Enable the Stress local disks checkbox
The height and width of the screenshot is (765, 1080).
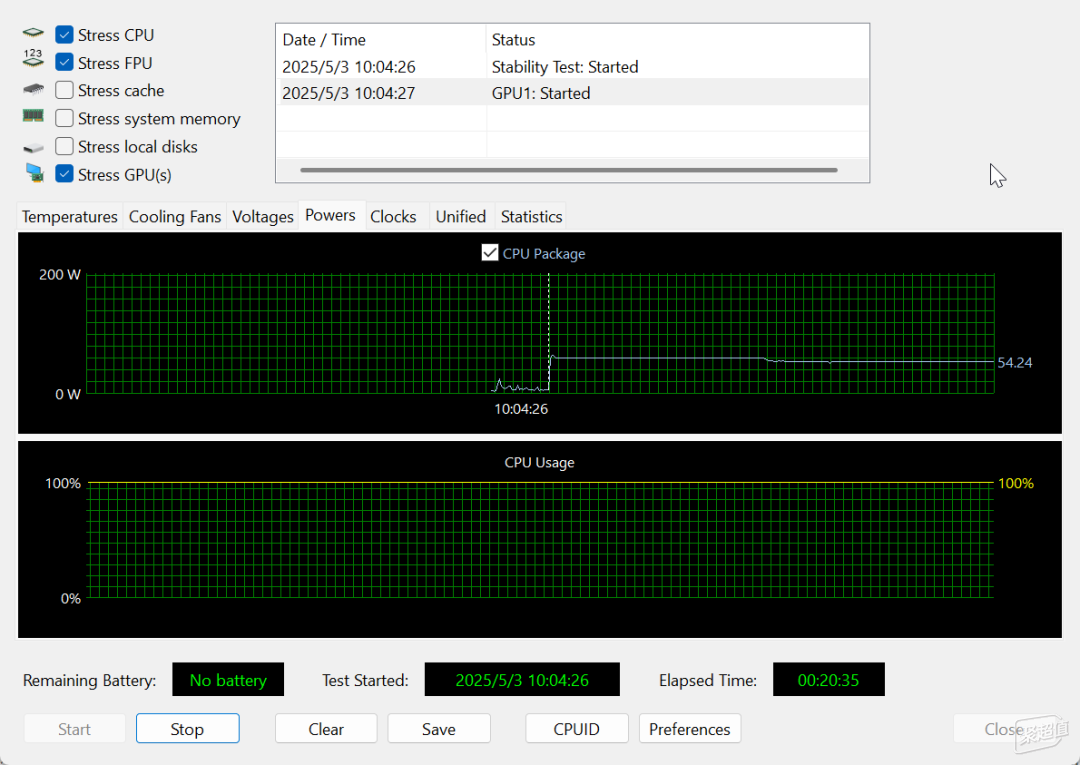[x=64, y=147]
